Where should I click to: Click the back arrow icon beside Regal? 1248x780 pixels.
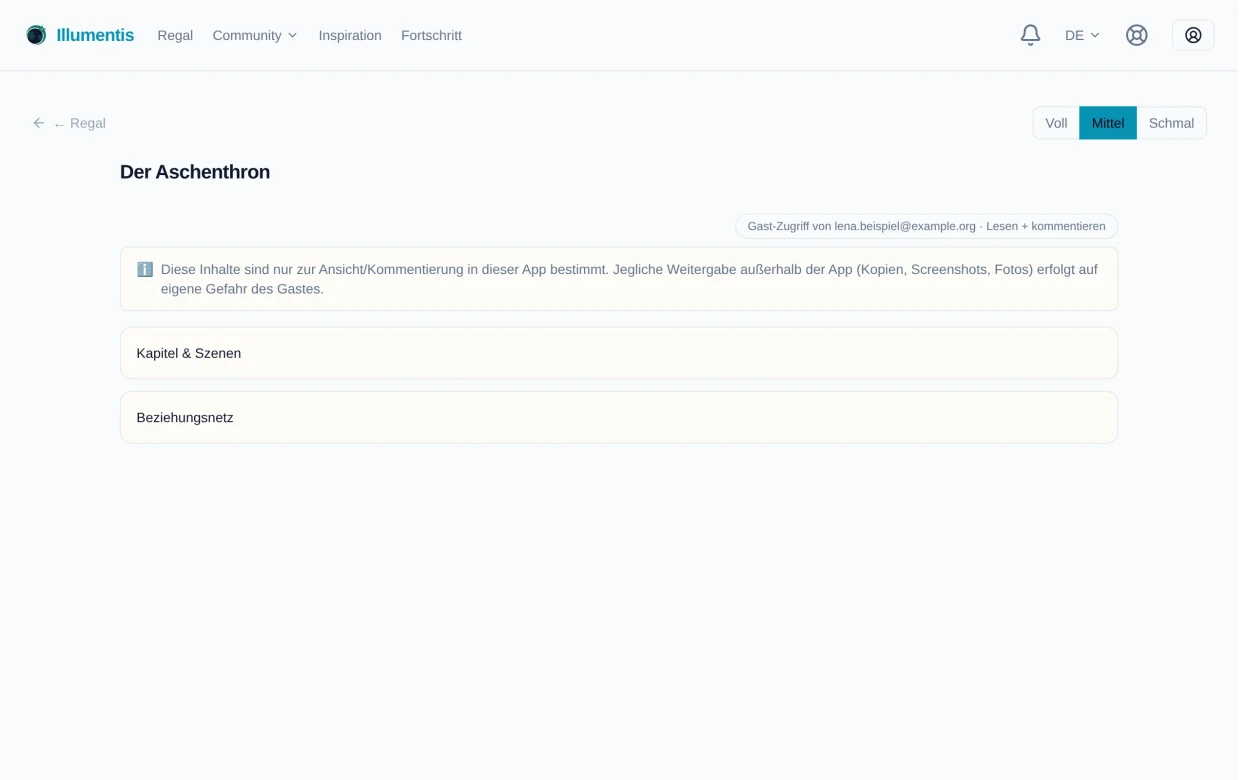pos(39,123)
